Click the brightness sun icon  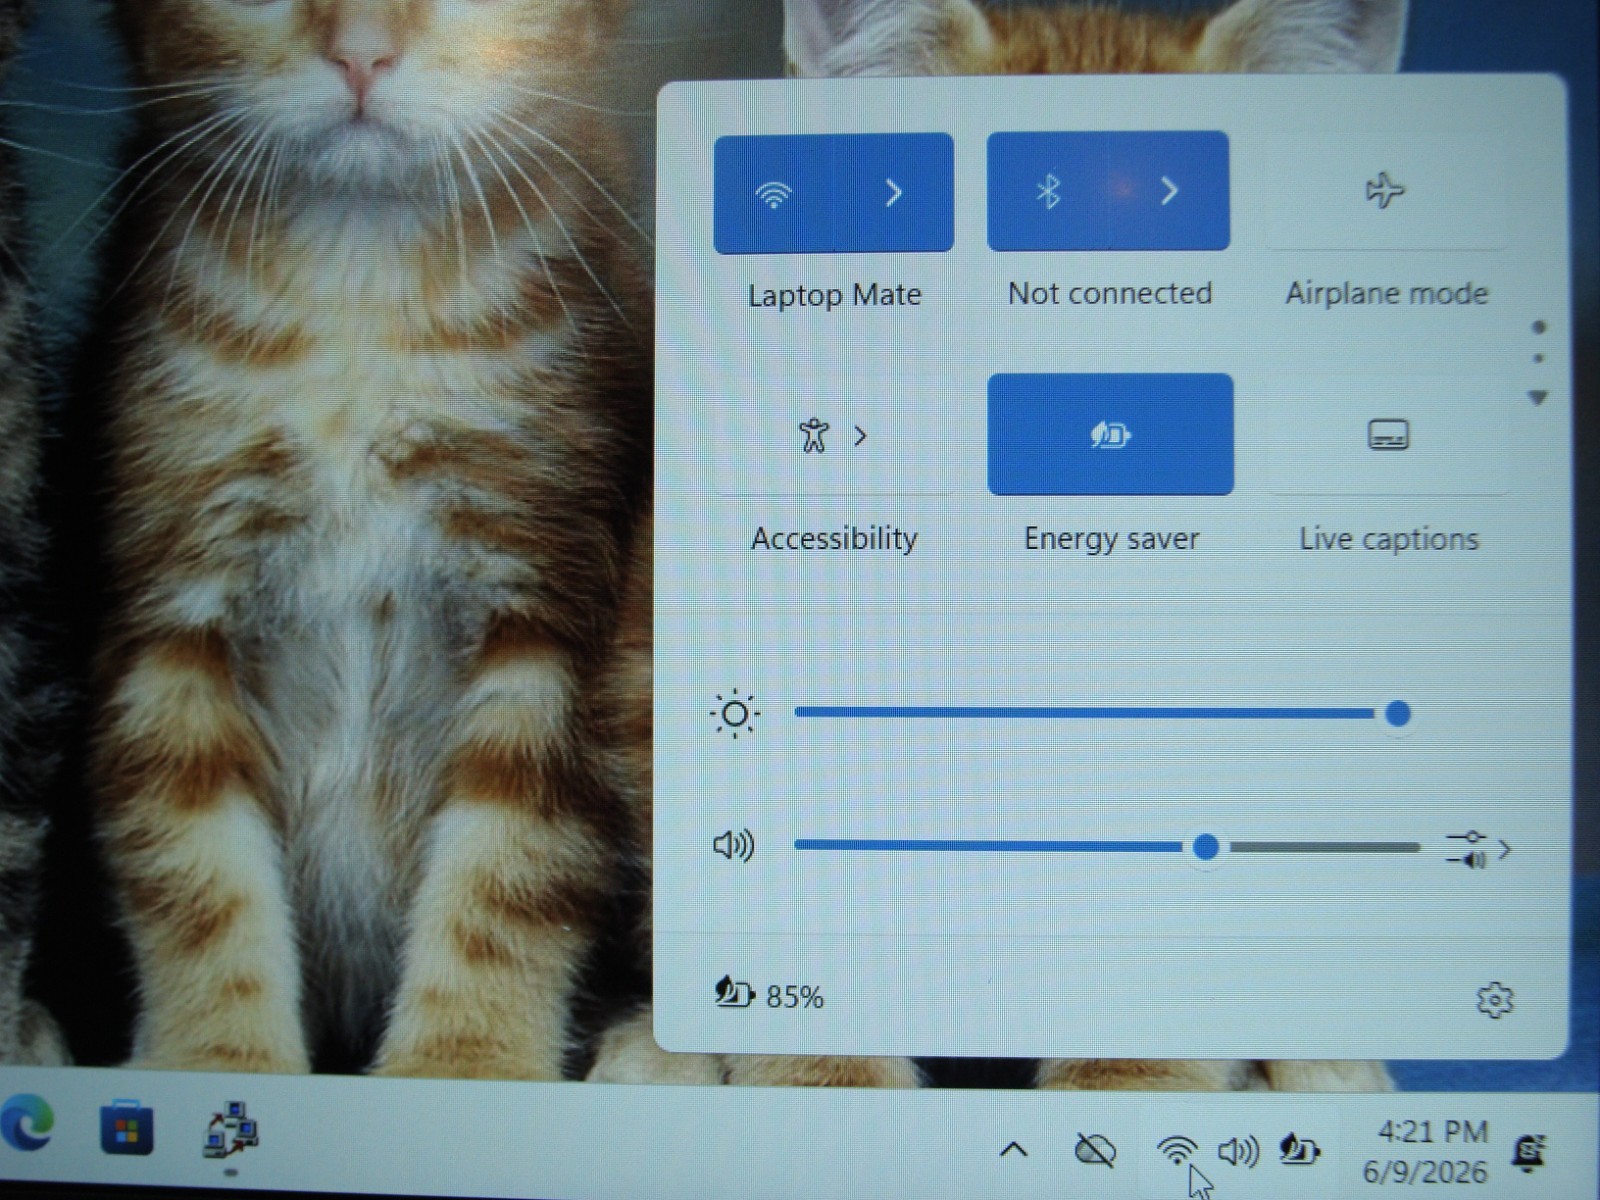(x=735, y=714)
